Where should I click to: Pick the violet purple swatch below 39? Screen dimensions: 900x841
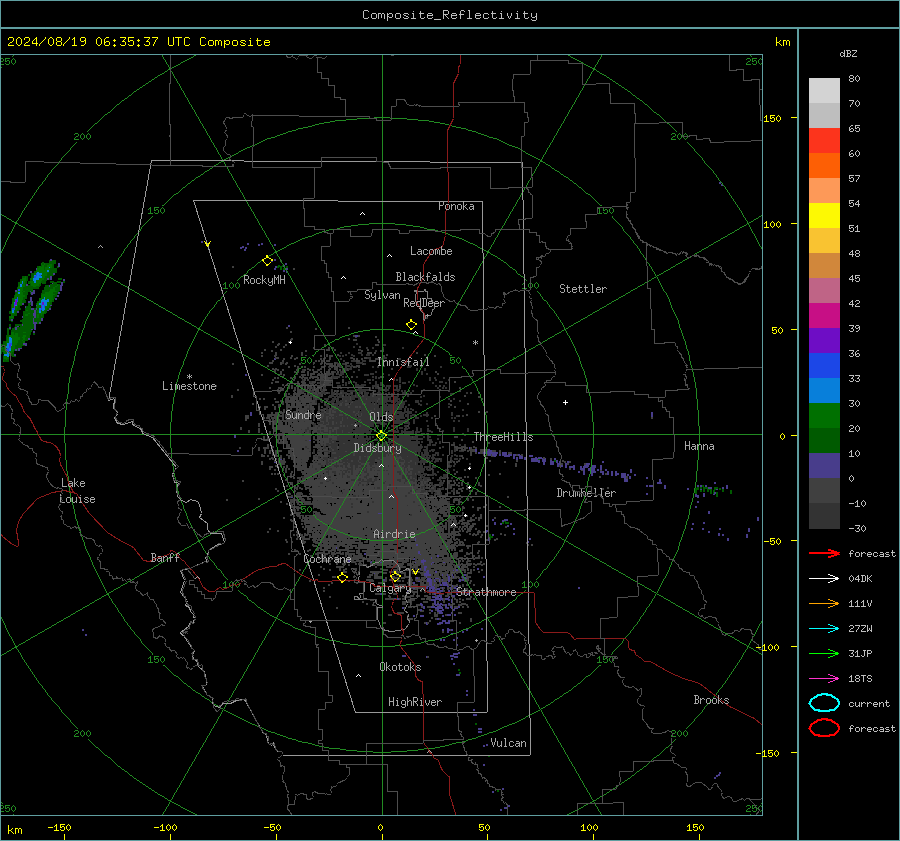tap(824, 340)
